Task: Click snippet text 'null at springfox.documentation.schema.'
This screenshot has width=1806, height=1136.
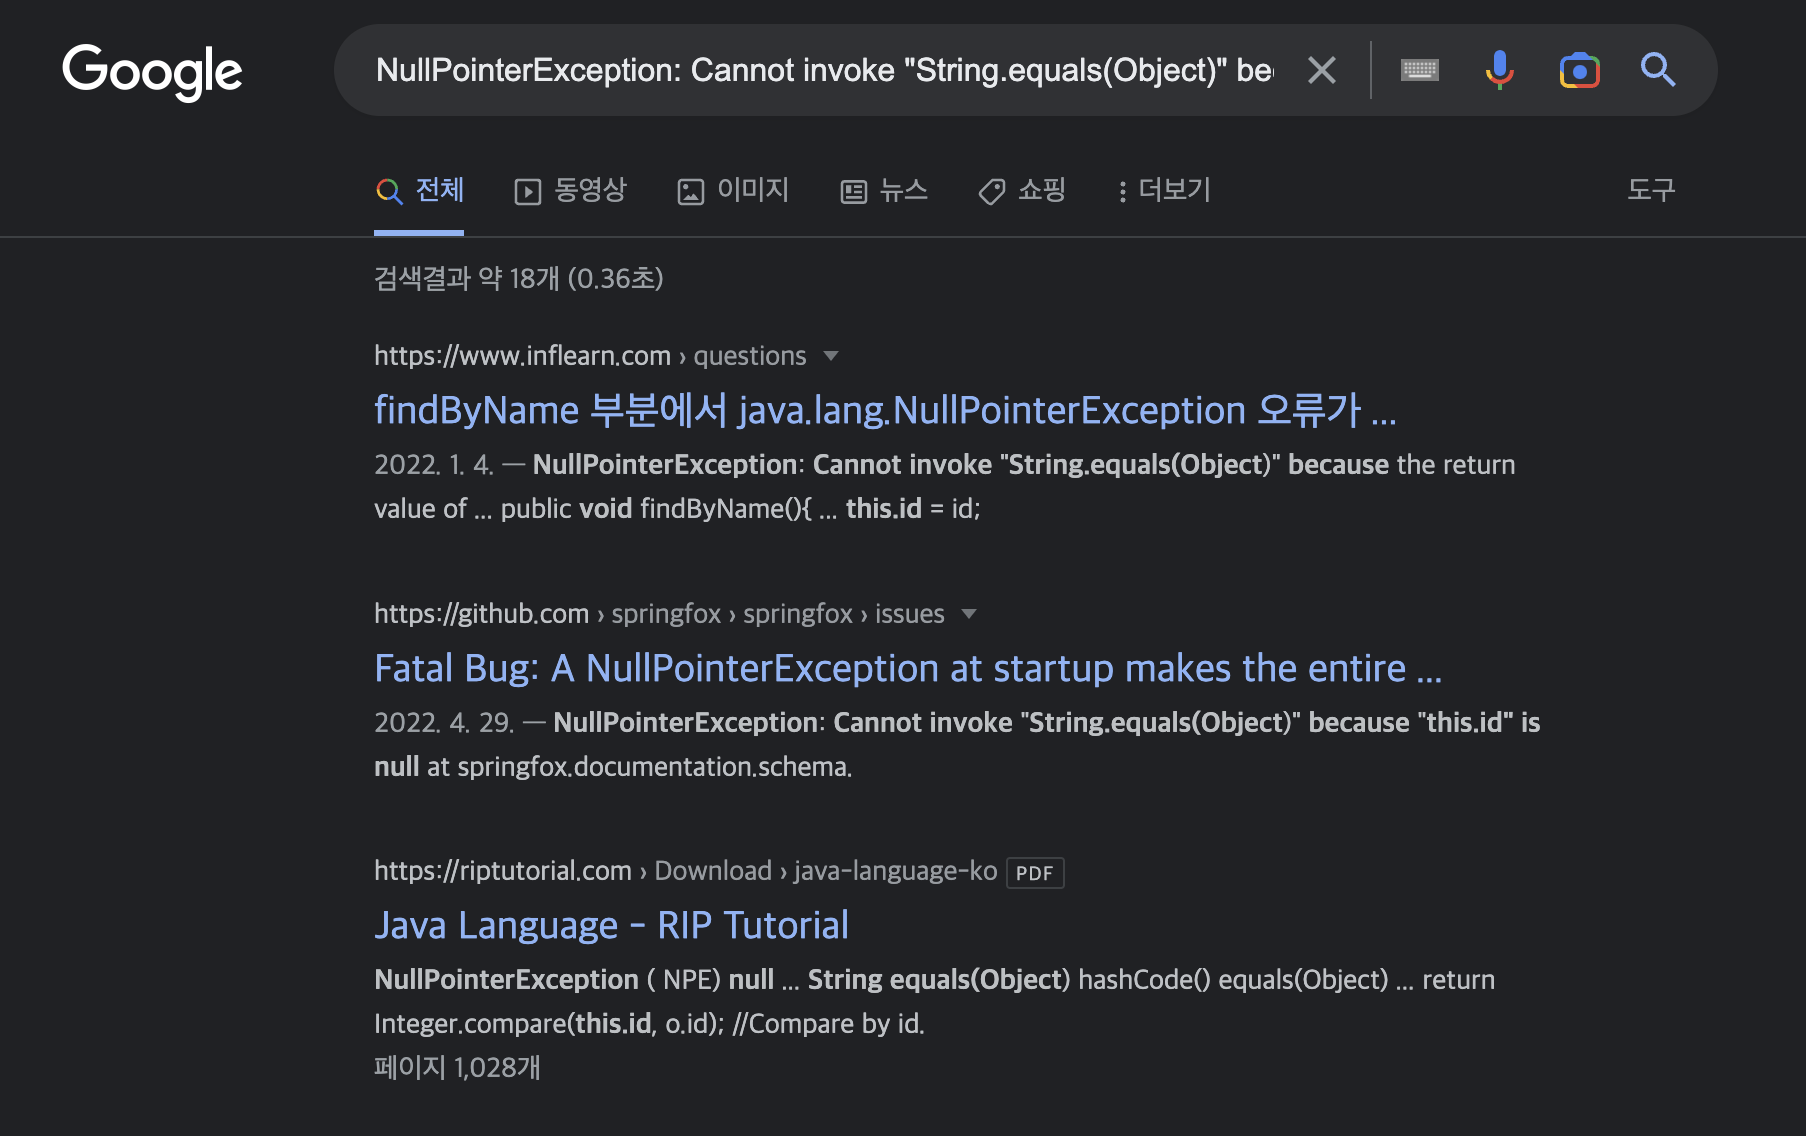Action: pos(613,766)
